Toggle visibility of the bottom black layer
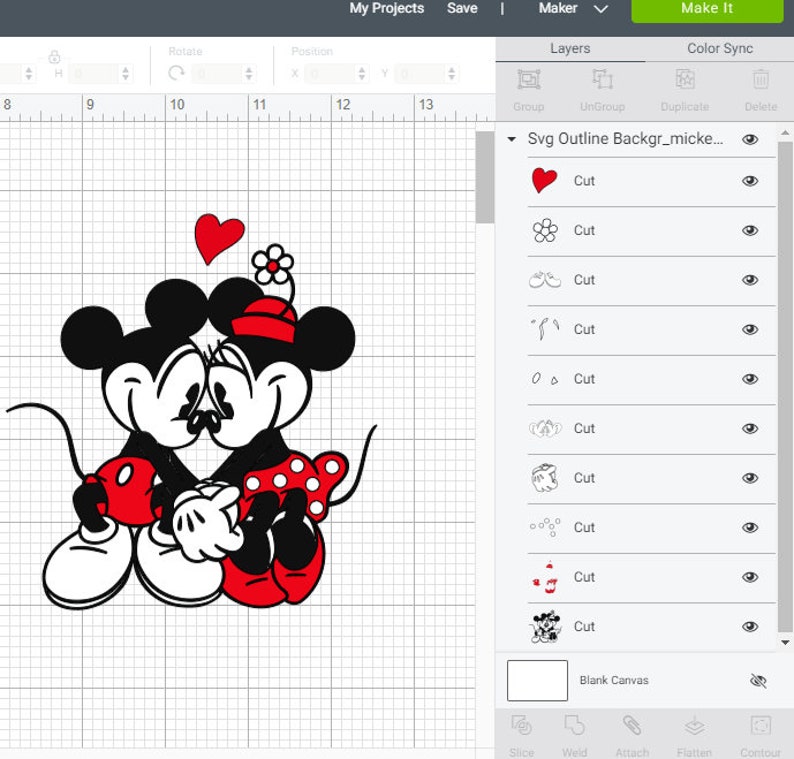 (750, 626)
